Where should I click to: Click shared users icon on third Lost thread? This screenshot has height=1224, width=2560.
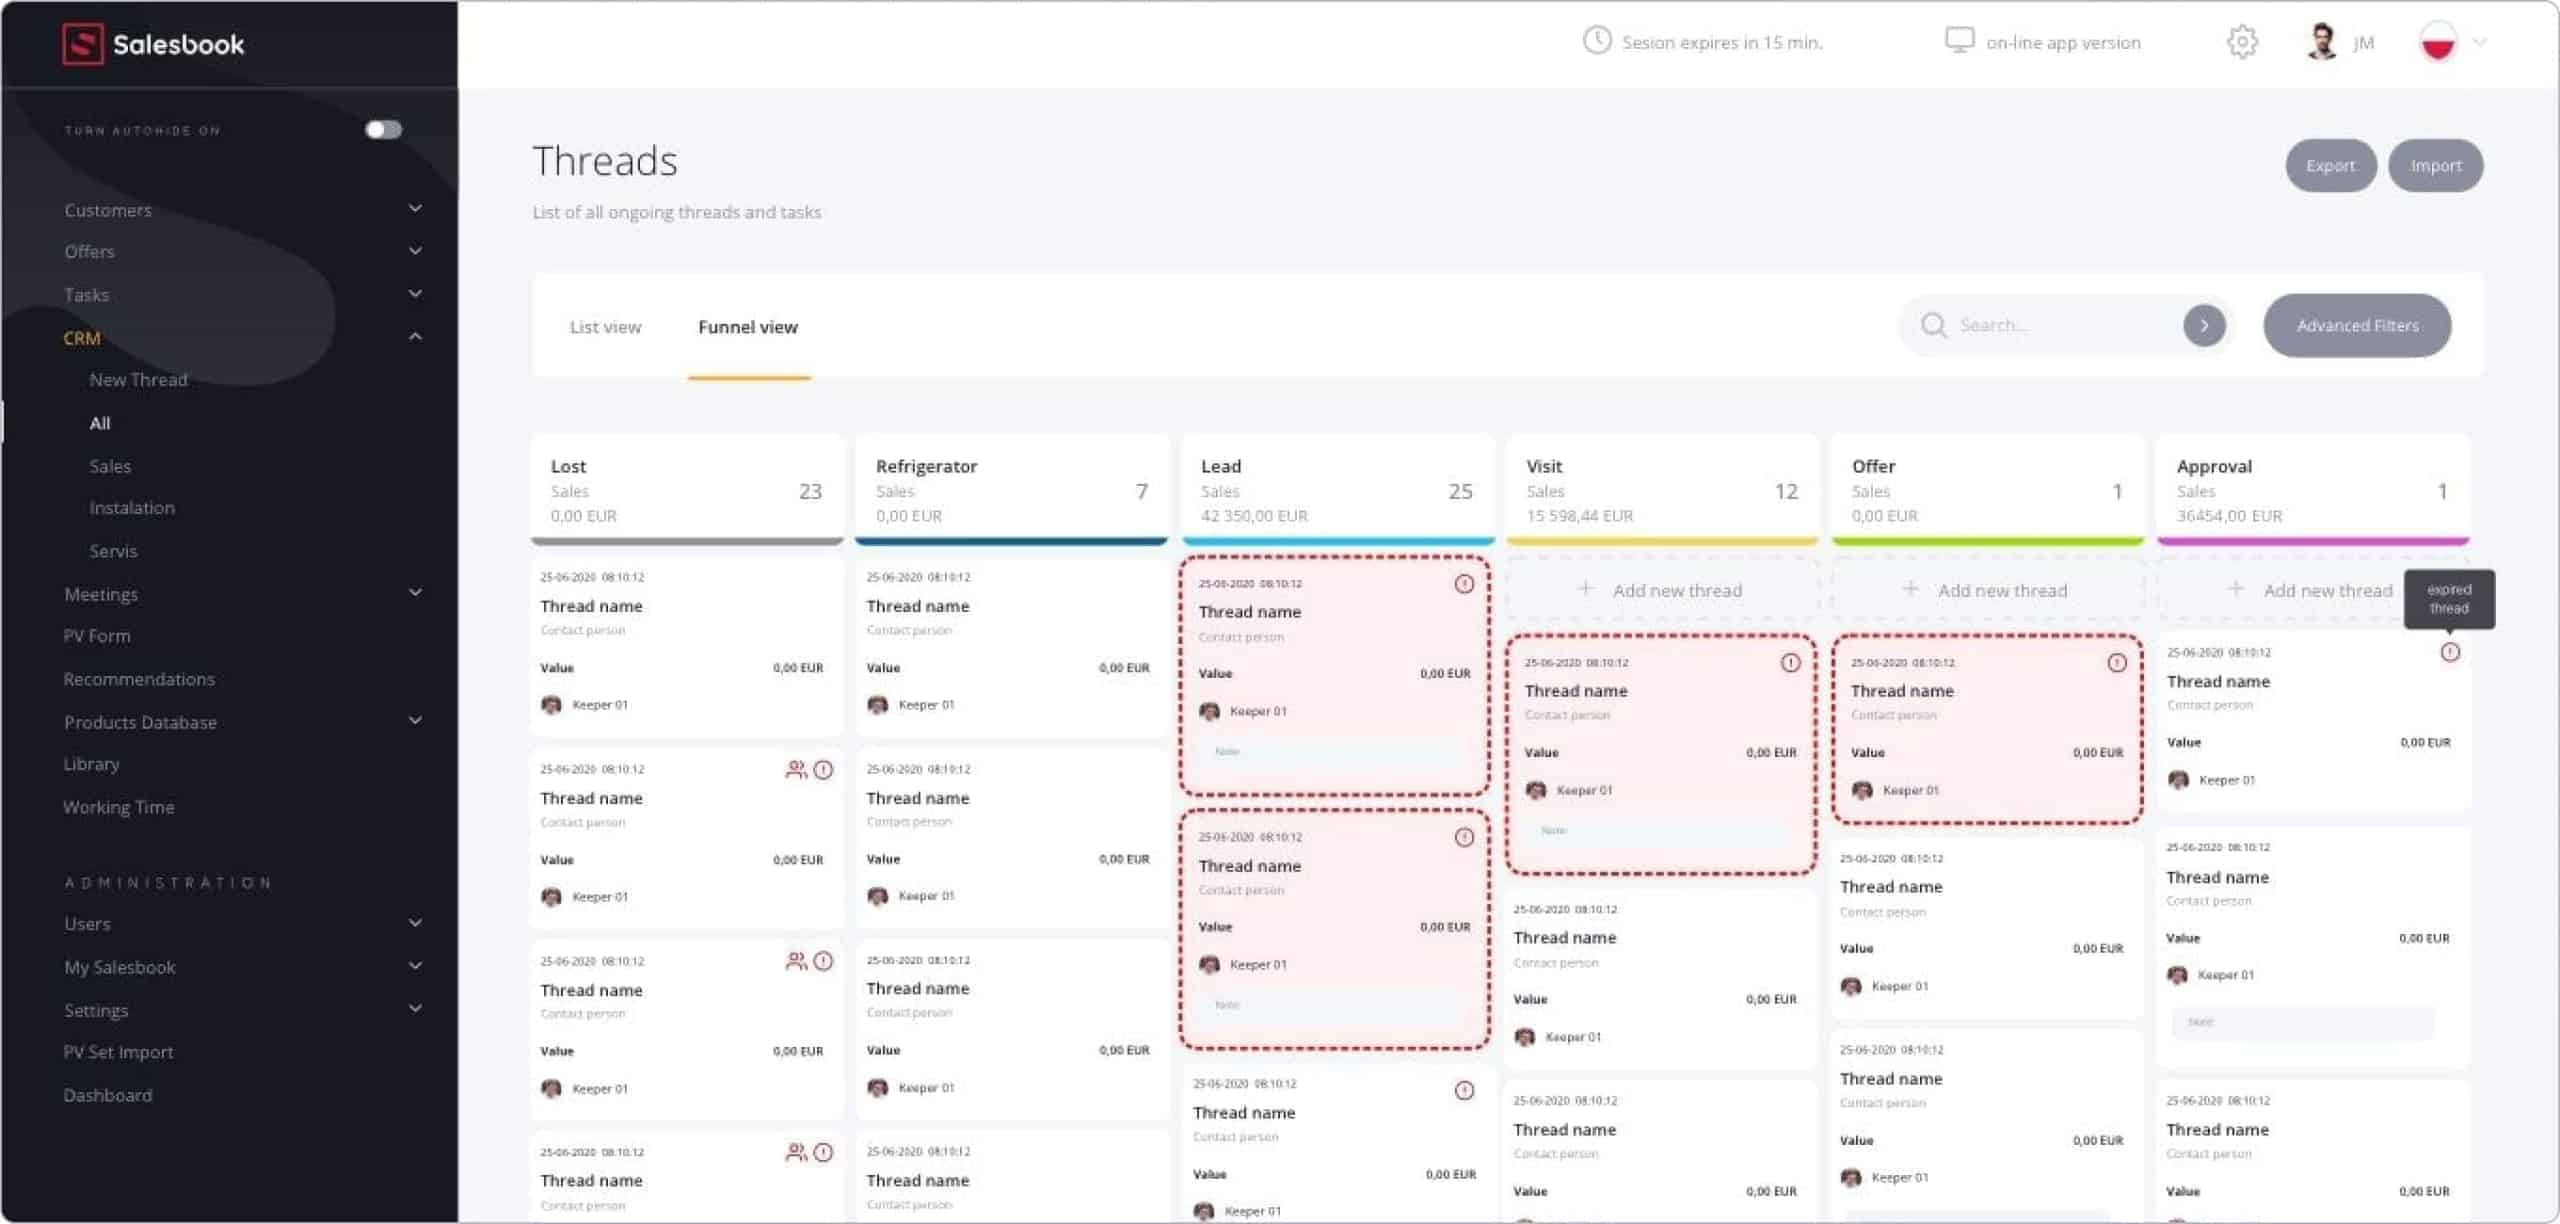tap(796, 961)
